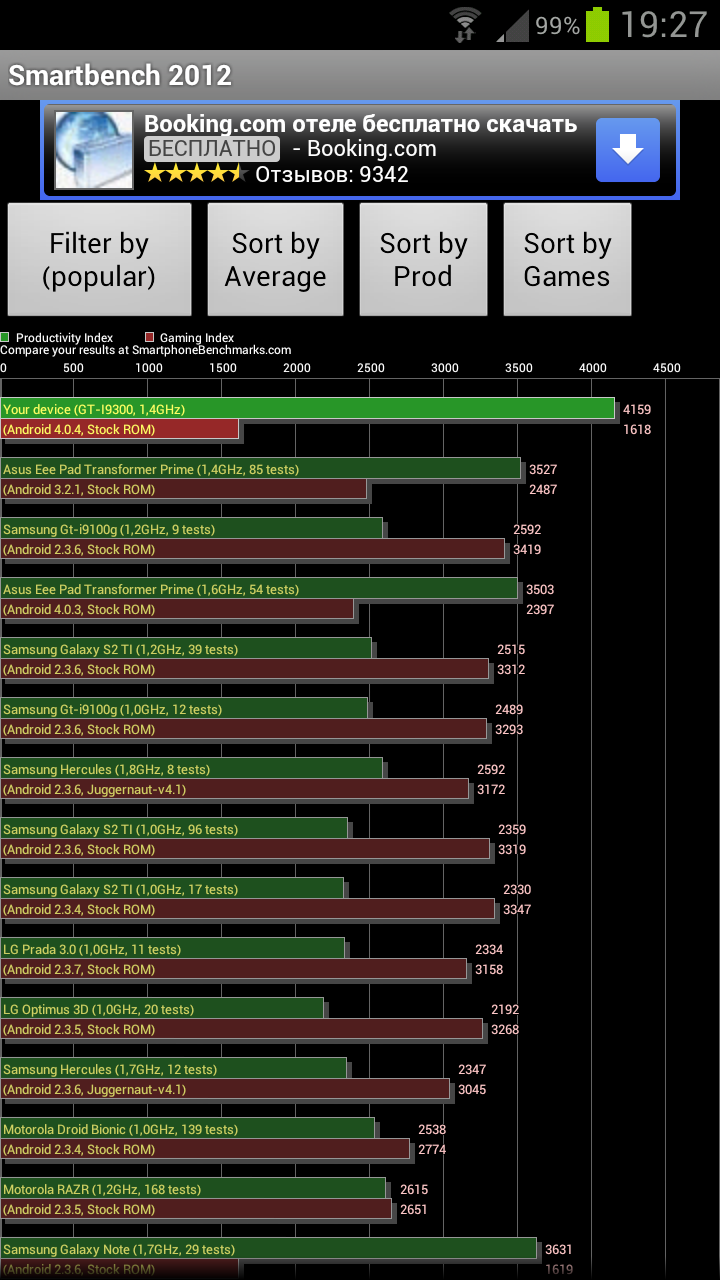This screenshot has height=1280, width=720.
Task: Select the LG Prada 3.0 bar
Action: pyautogui.click(x=173, y=949)
